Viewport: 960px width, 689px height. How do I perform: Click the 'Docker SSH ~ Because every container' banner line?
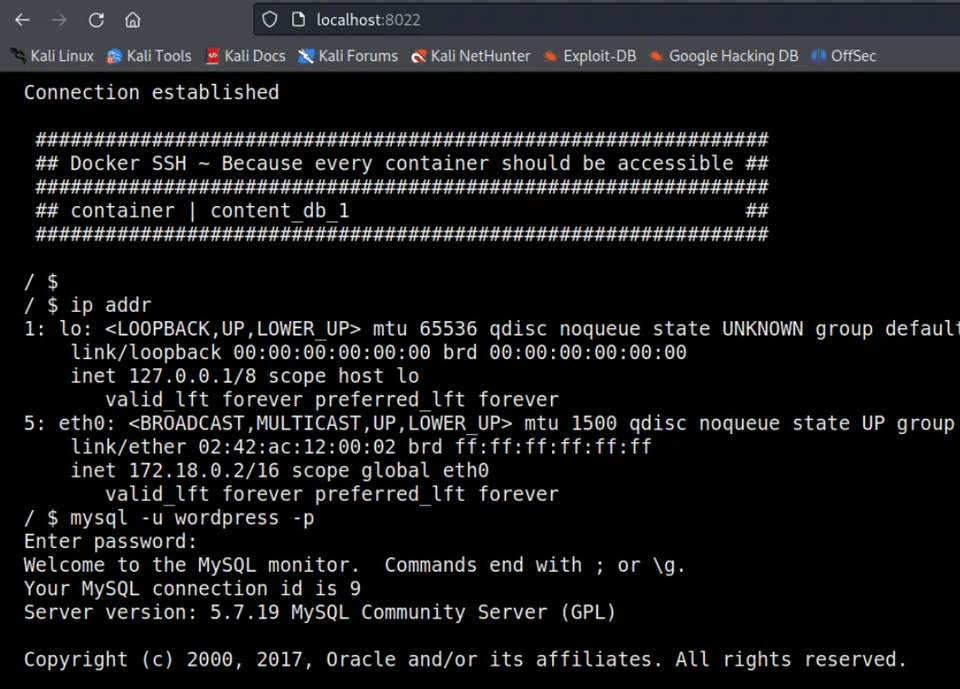[x=402, y=164]
